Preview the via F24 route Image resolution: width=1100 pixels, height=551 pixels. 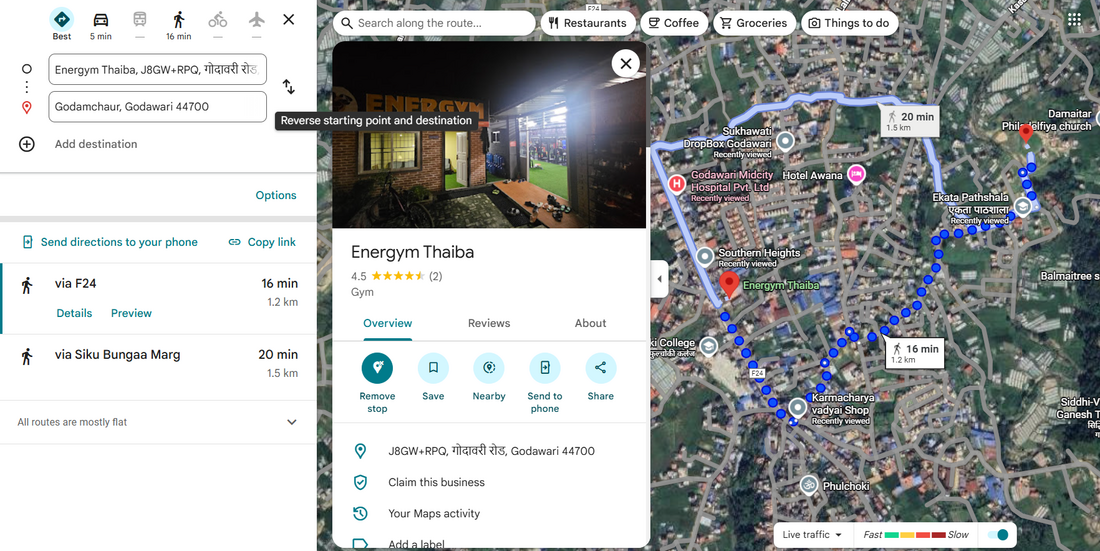tap(131, 313)
